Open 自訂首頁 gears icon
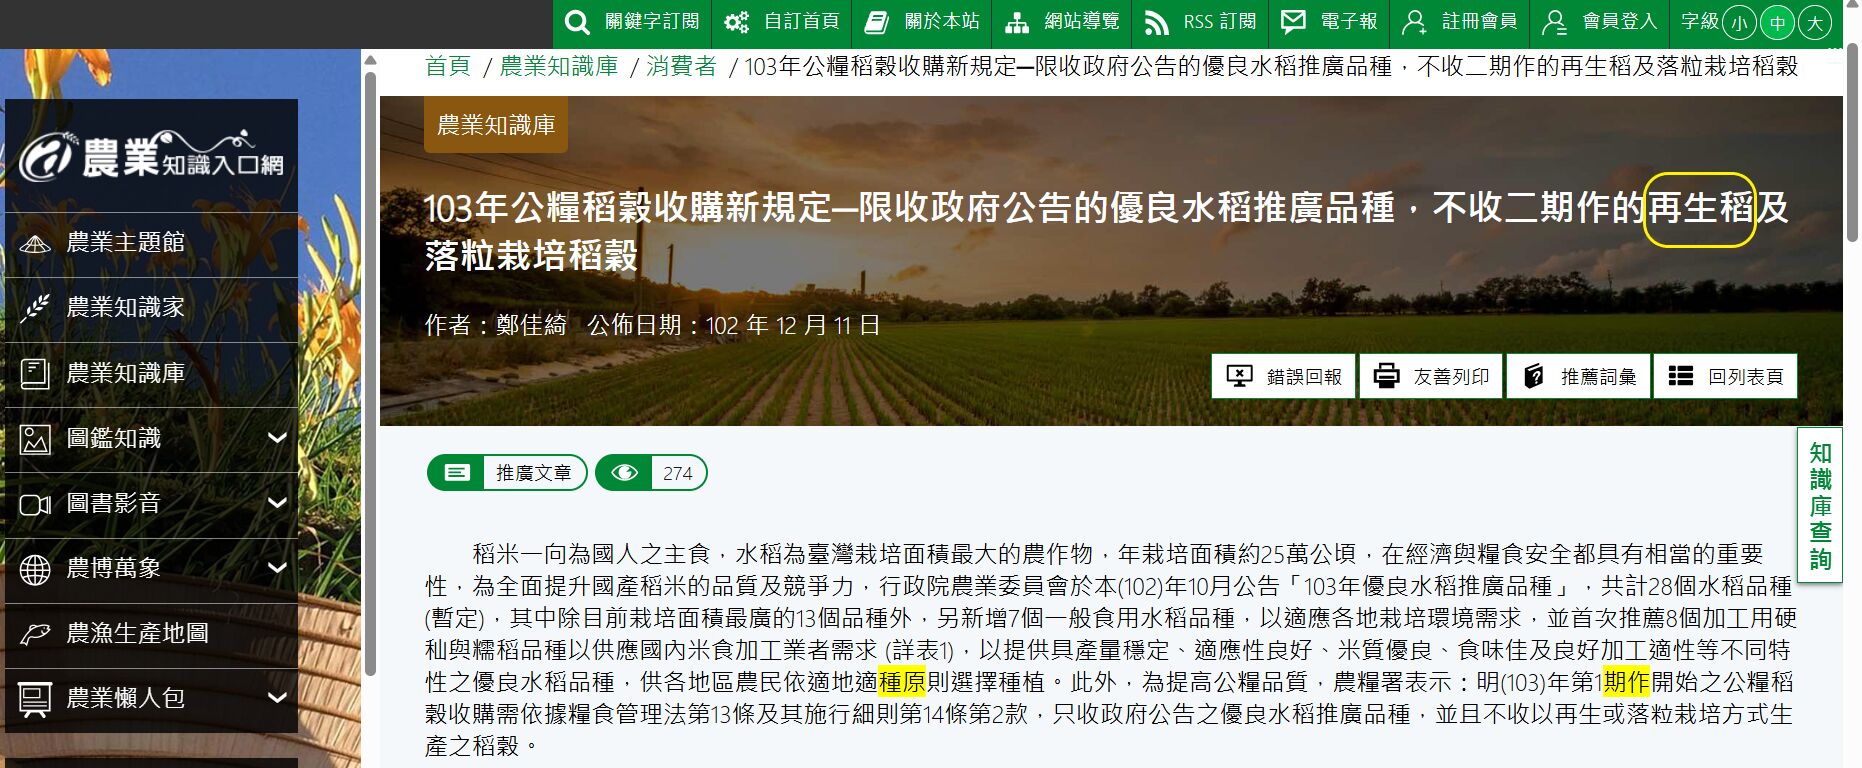This screenshot has height=768, width=1862. pyautogui.click(x=737, y=22)
